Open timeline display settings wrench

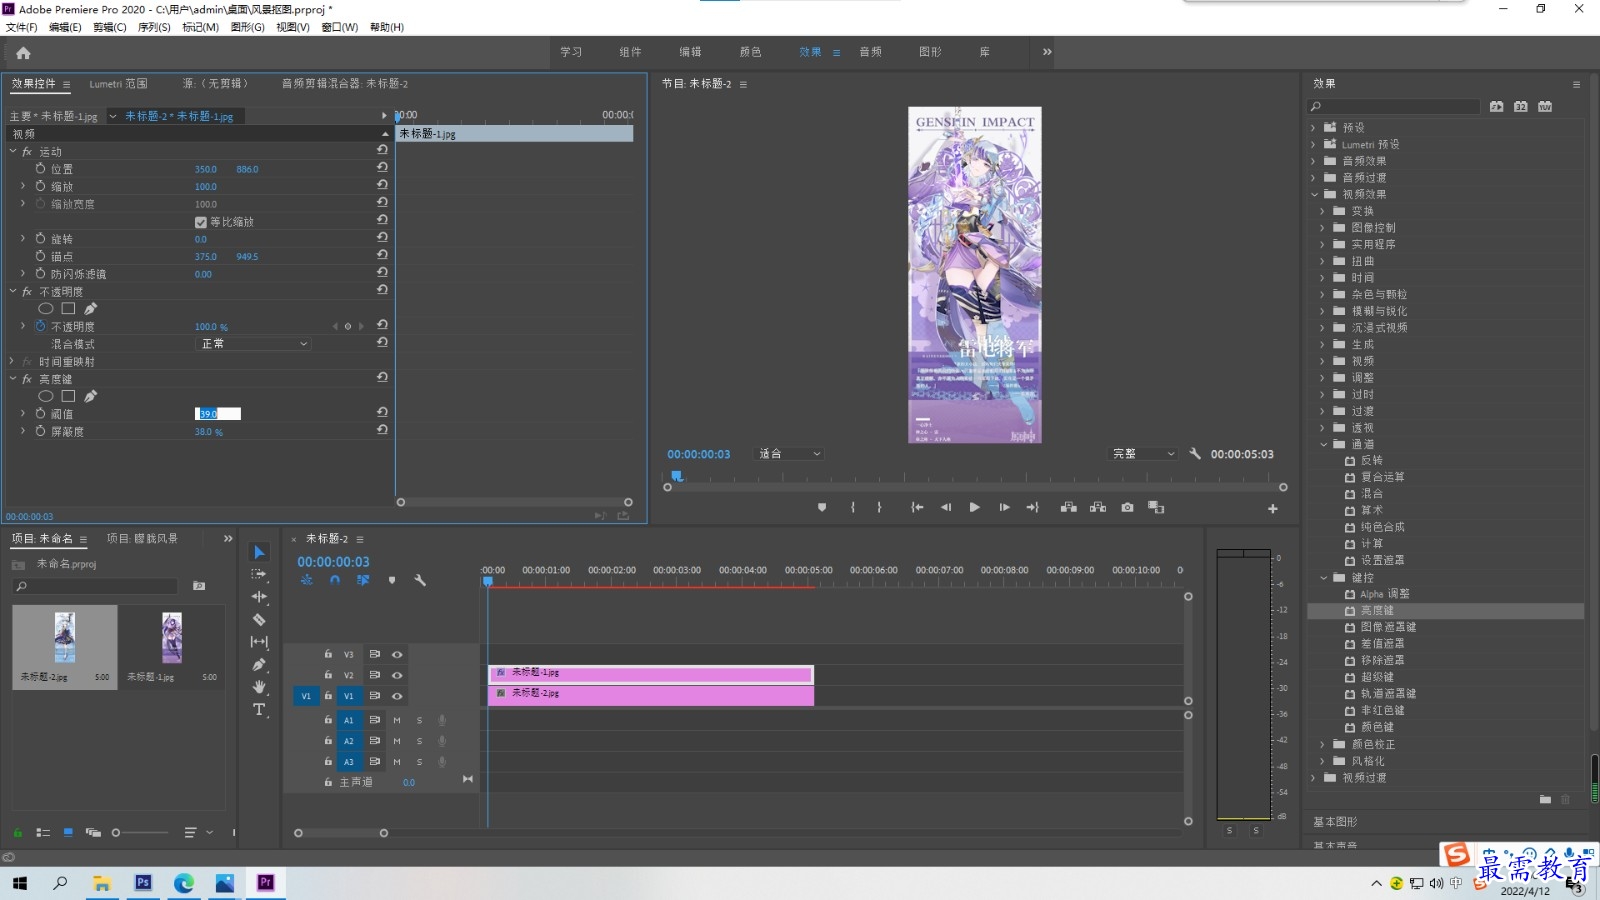click(x=420, y=580)
